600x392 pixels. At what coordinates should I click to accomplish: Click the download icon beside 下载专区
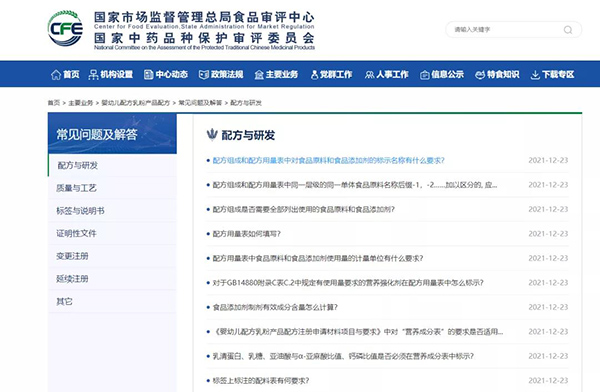535,75
